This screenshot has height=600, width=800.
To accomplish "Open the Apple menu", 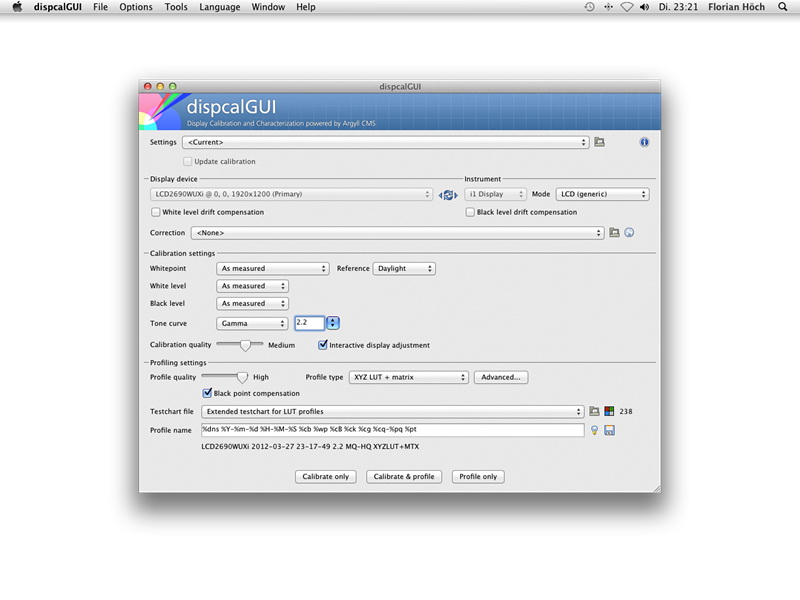I will (17, 7).
